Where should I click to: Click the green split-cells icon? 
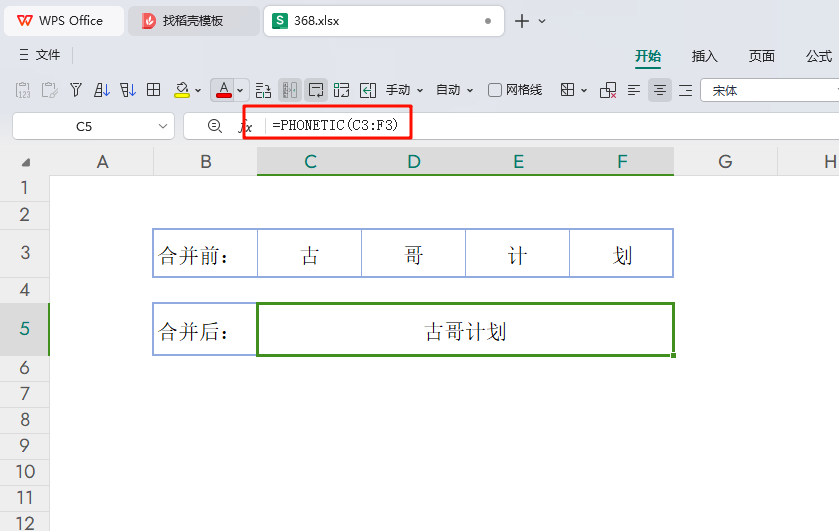[x=341, y=90]
